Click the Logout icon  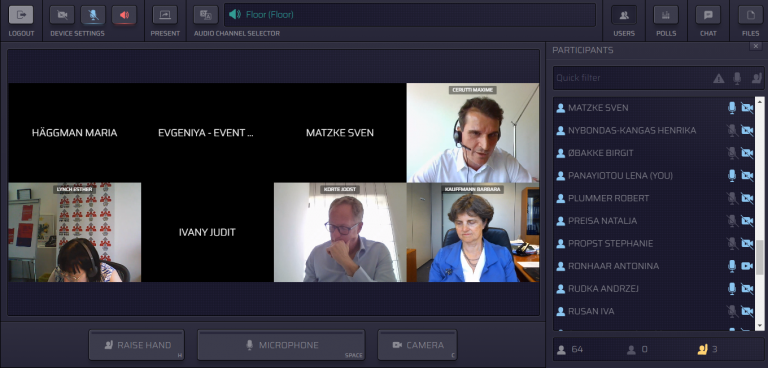21,15
